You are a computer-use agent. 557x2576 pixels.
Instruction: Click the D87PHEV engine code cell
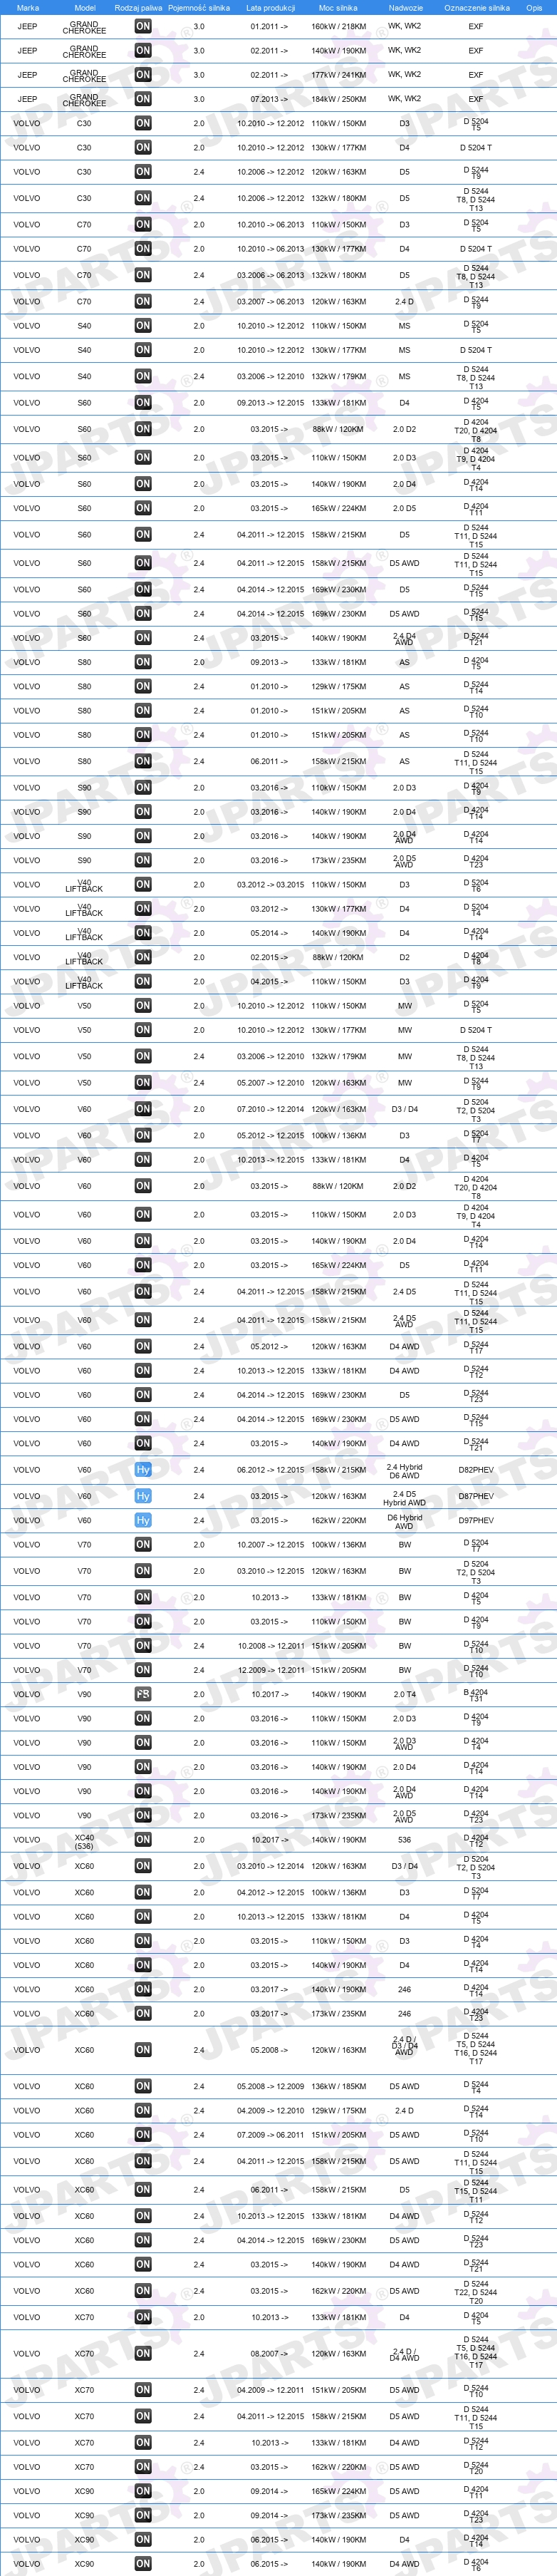[x=476, y=1496]
